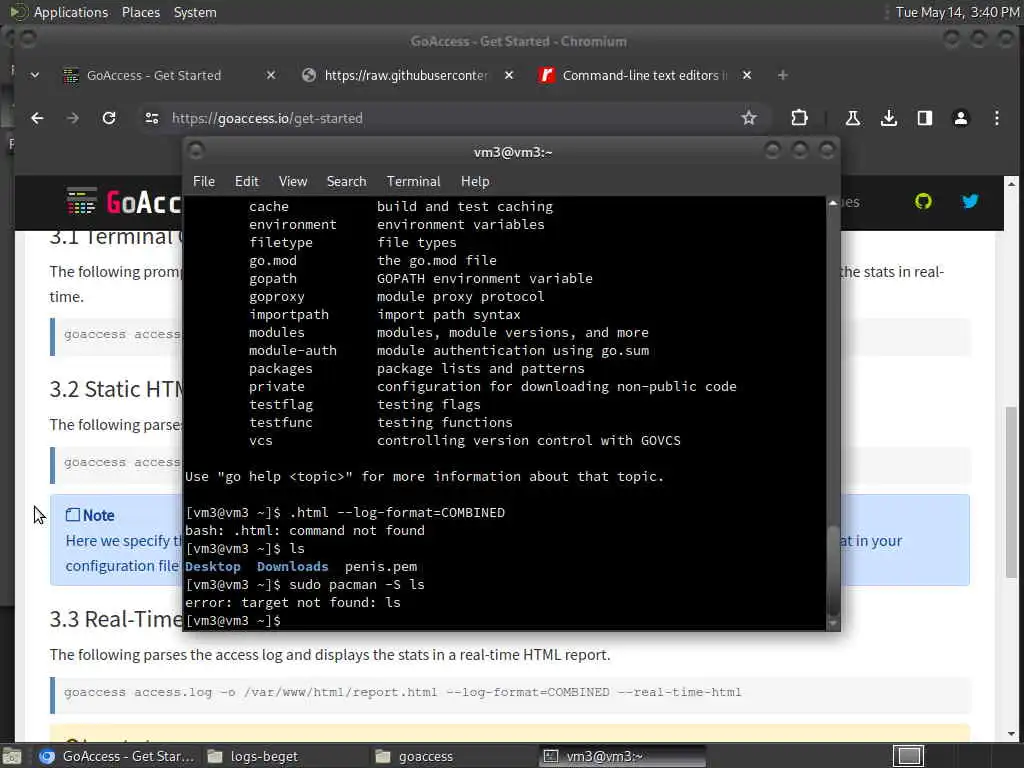Close the raw.githubusercontent tab
Image resolution: width=1024 pixels, height=768 pixels.
click(509, 75)
